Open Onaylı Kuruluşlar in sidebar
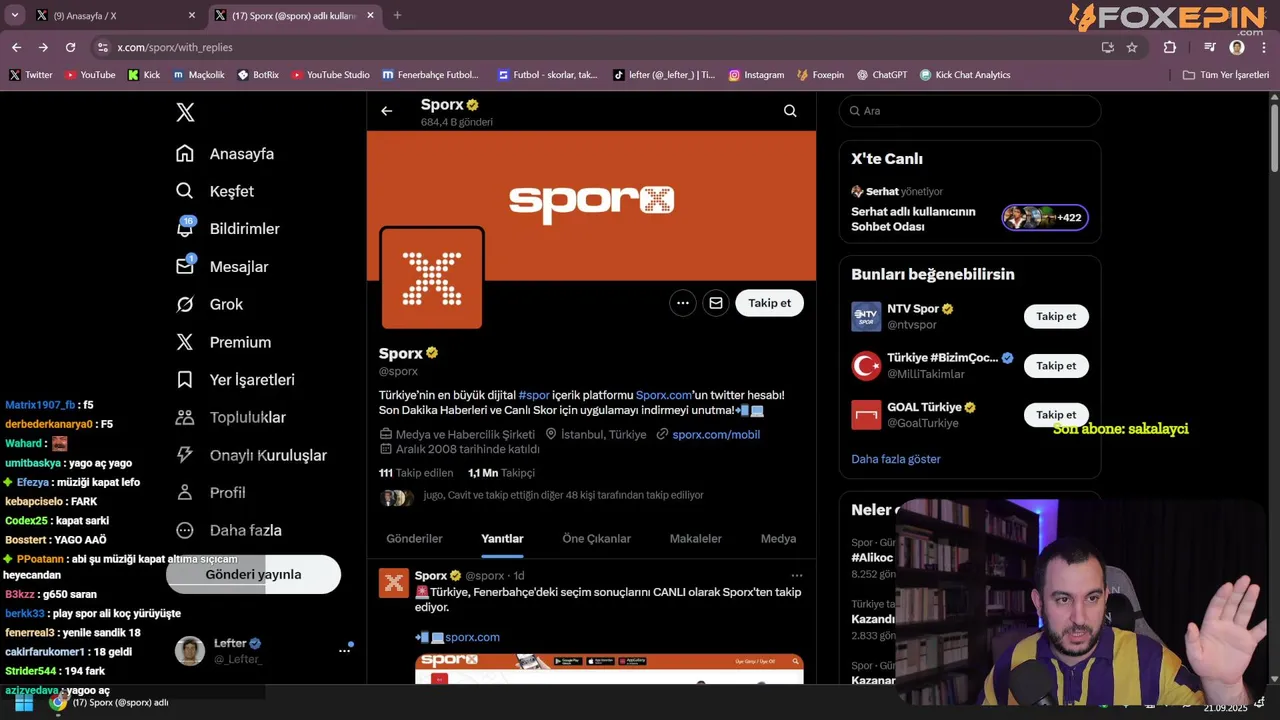 tap(251, 455)
